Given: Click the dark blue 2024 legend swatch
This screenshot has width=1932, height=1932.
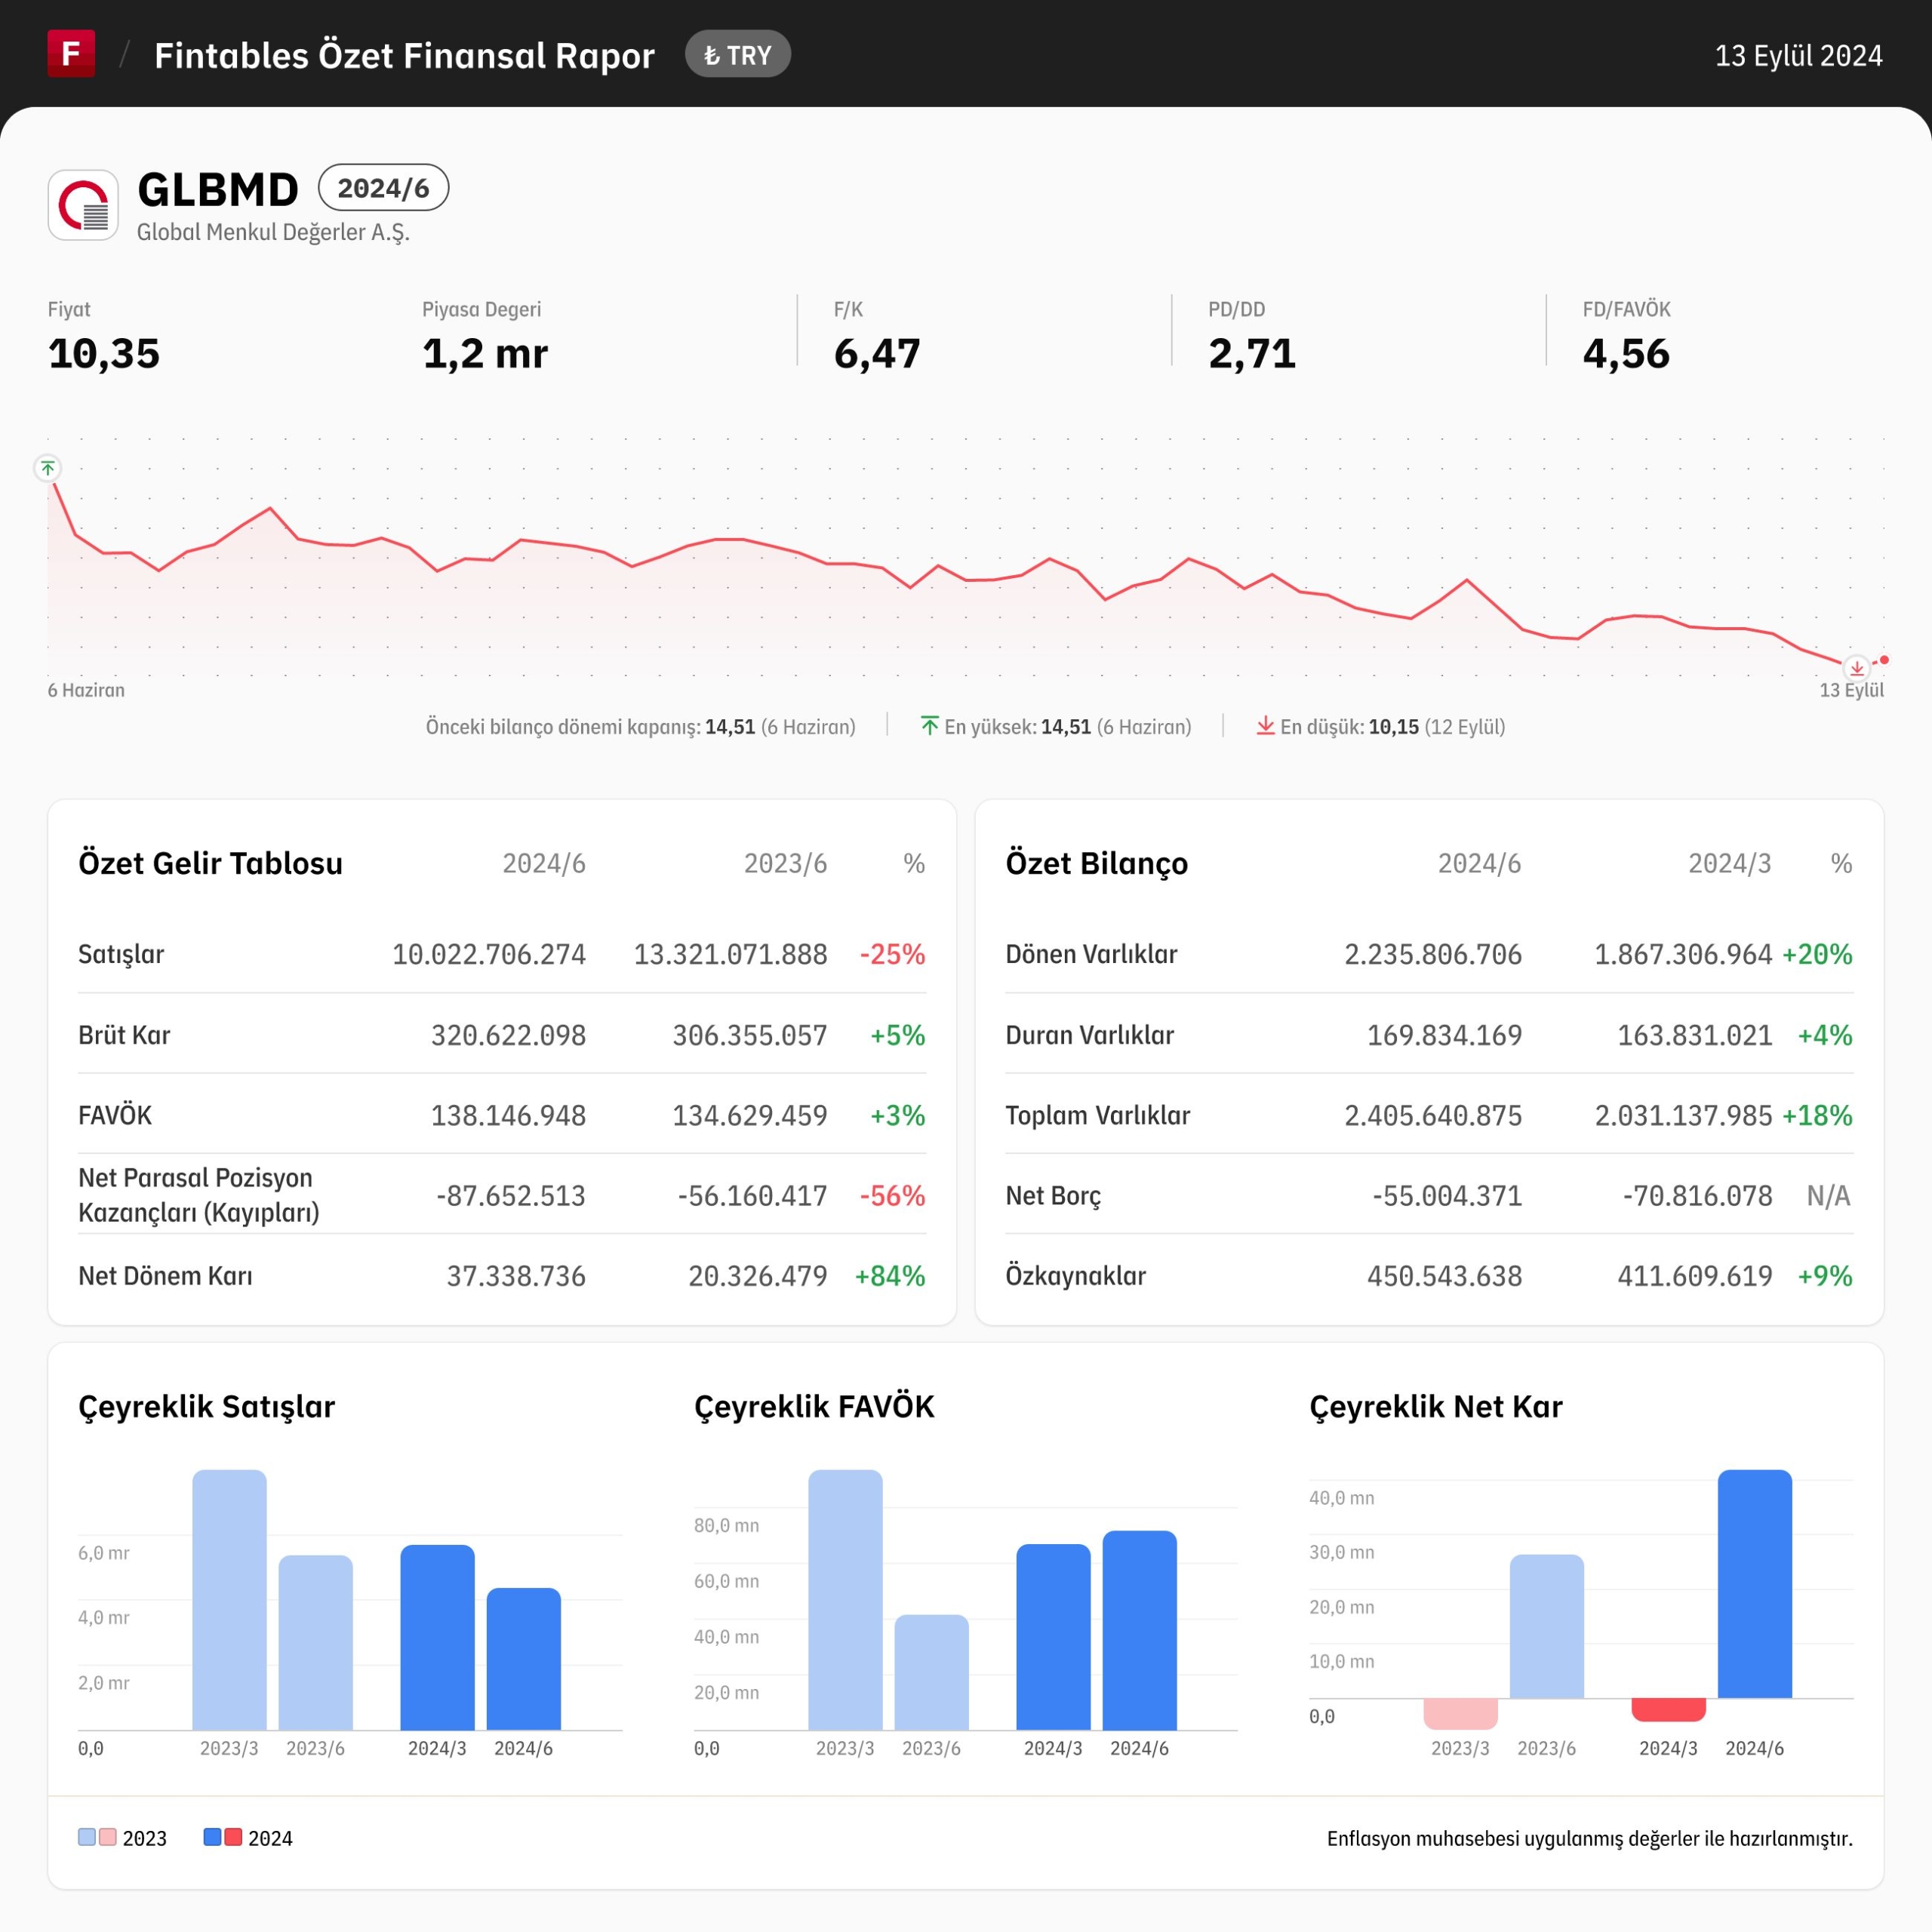Looking at the screenshot, I should (x=212, y=1837).
